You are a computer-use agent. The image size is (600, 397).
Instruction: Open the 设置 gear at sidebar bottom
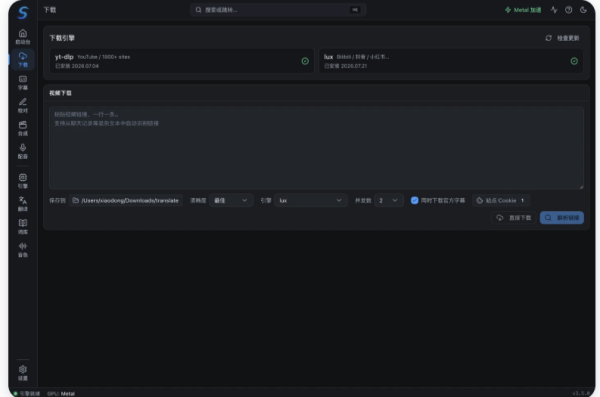[23, 373]
